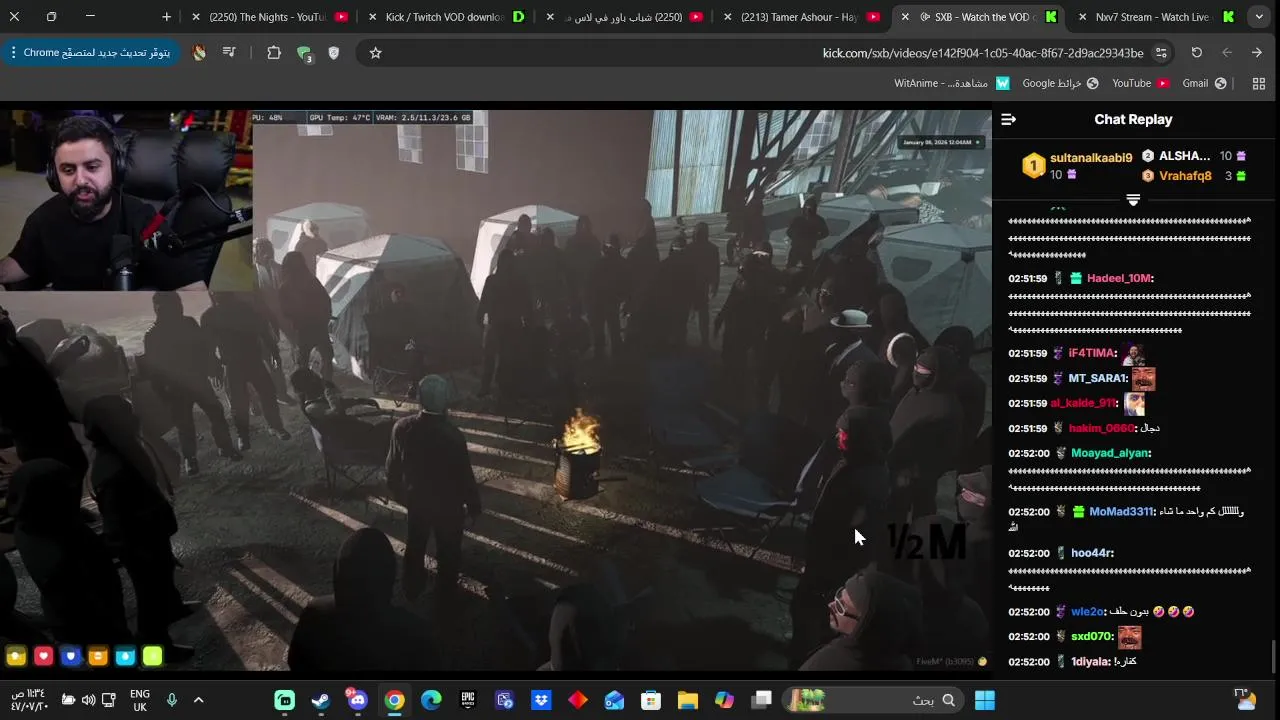The width and height of the screenshot is (1280, 720).
Task: Click hoo44r username in chat
Action: [1091, 554]
